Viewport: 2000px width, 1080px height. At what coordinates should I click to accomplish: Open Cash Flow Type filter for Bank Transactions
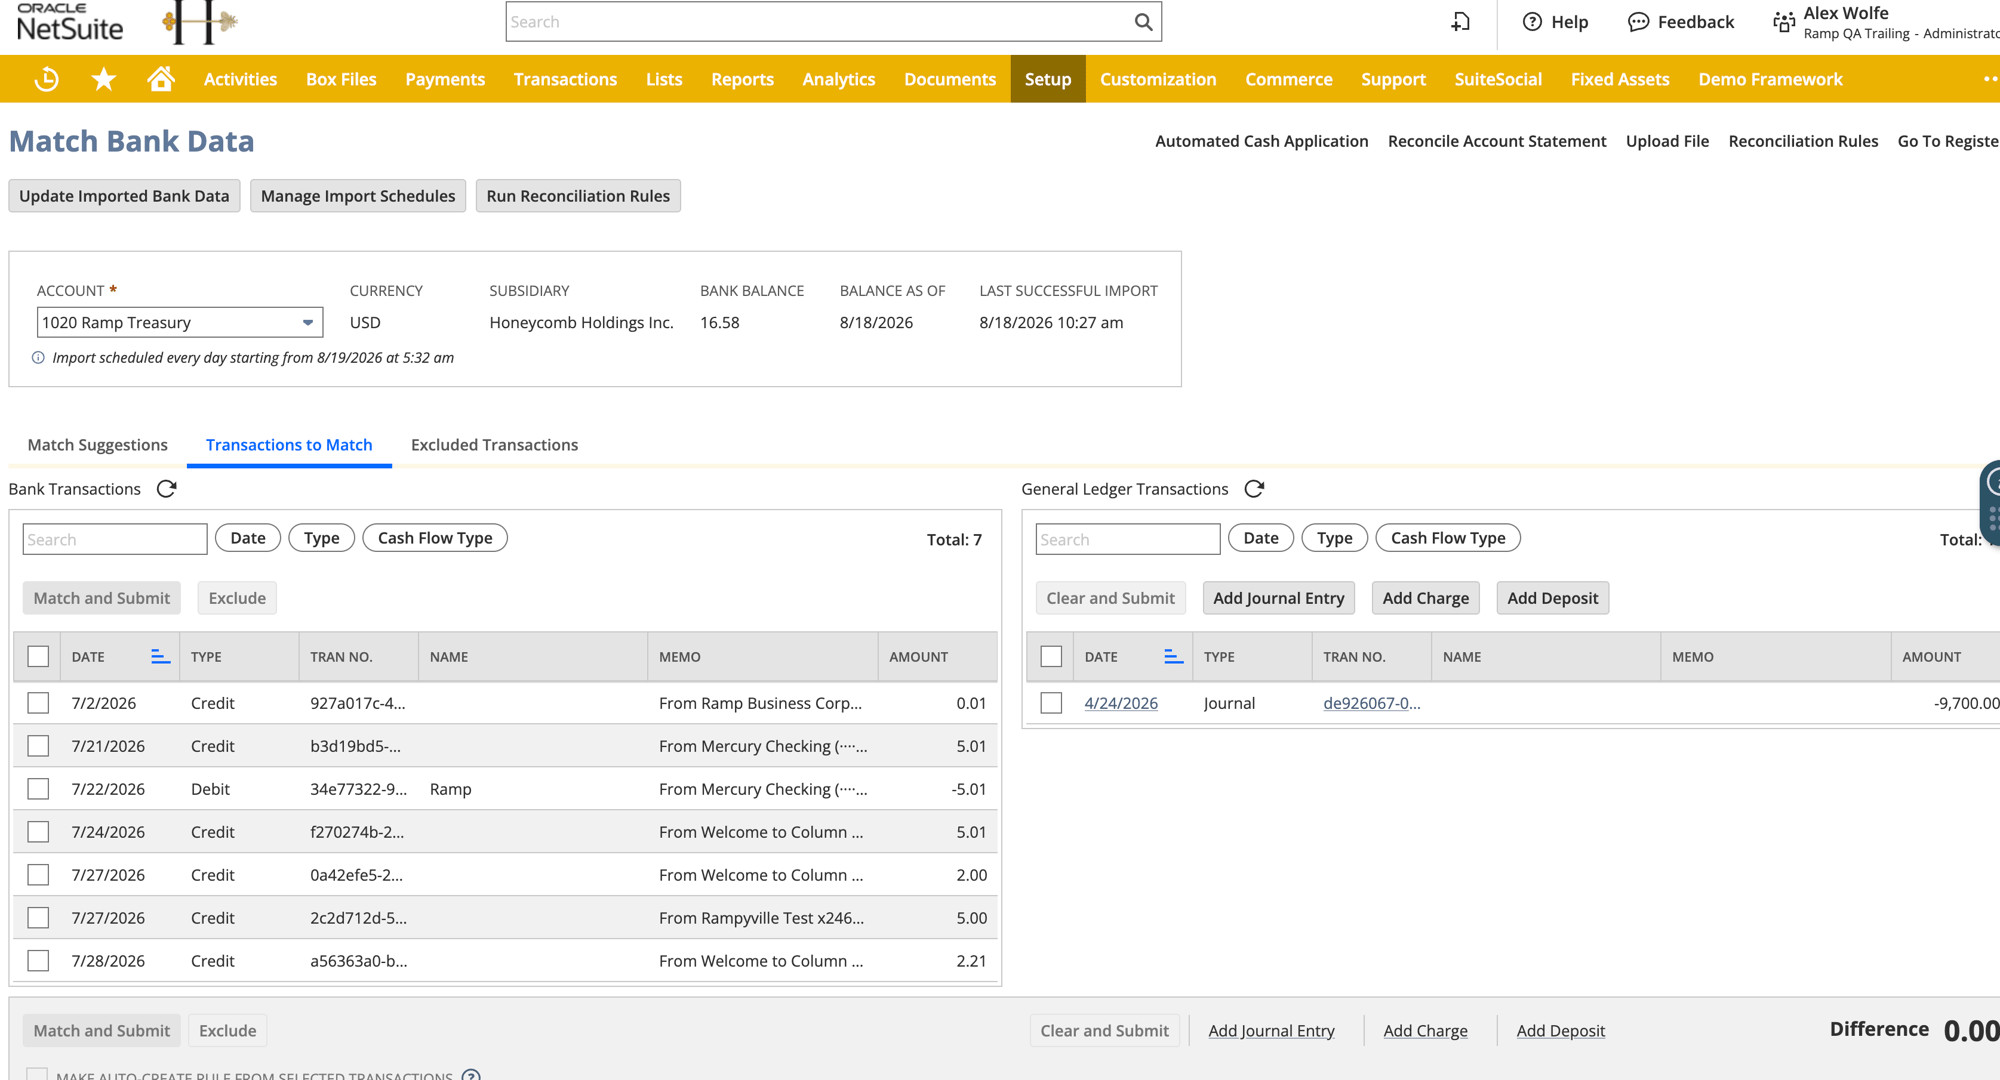435,538
